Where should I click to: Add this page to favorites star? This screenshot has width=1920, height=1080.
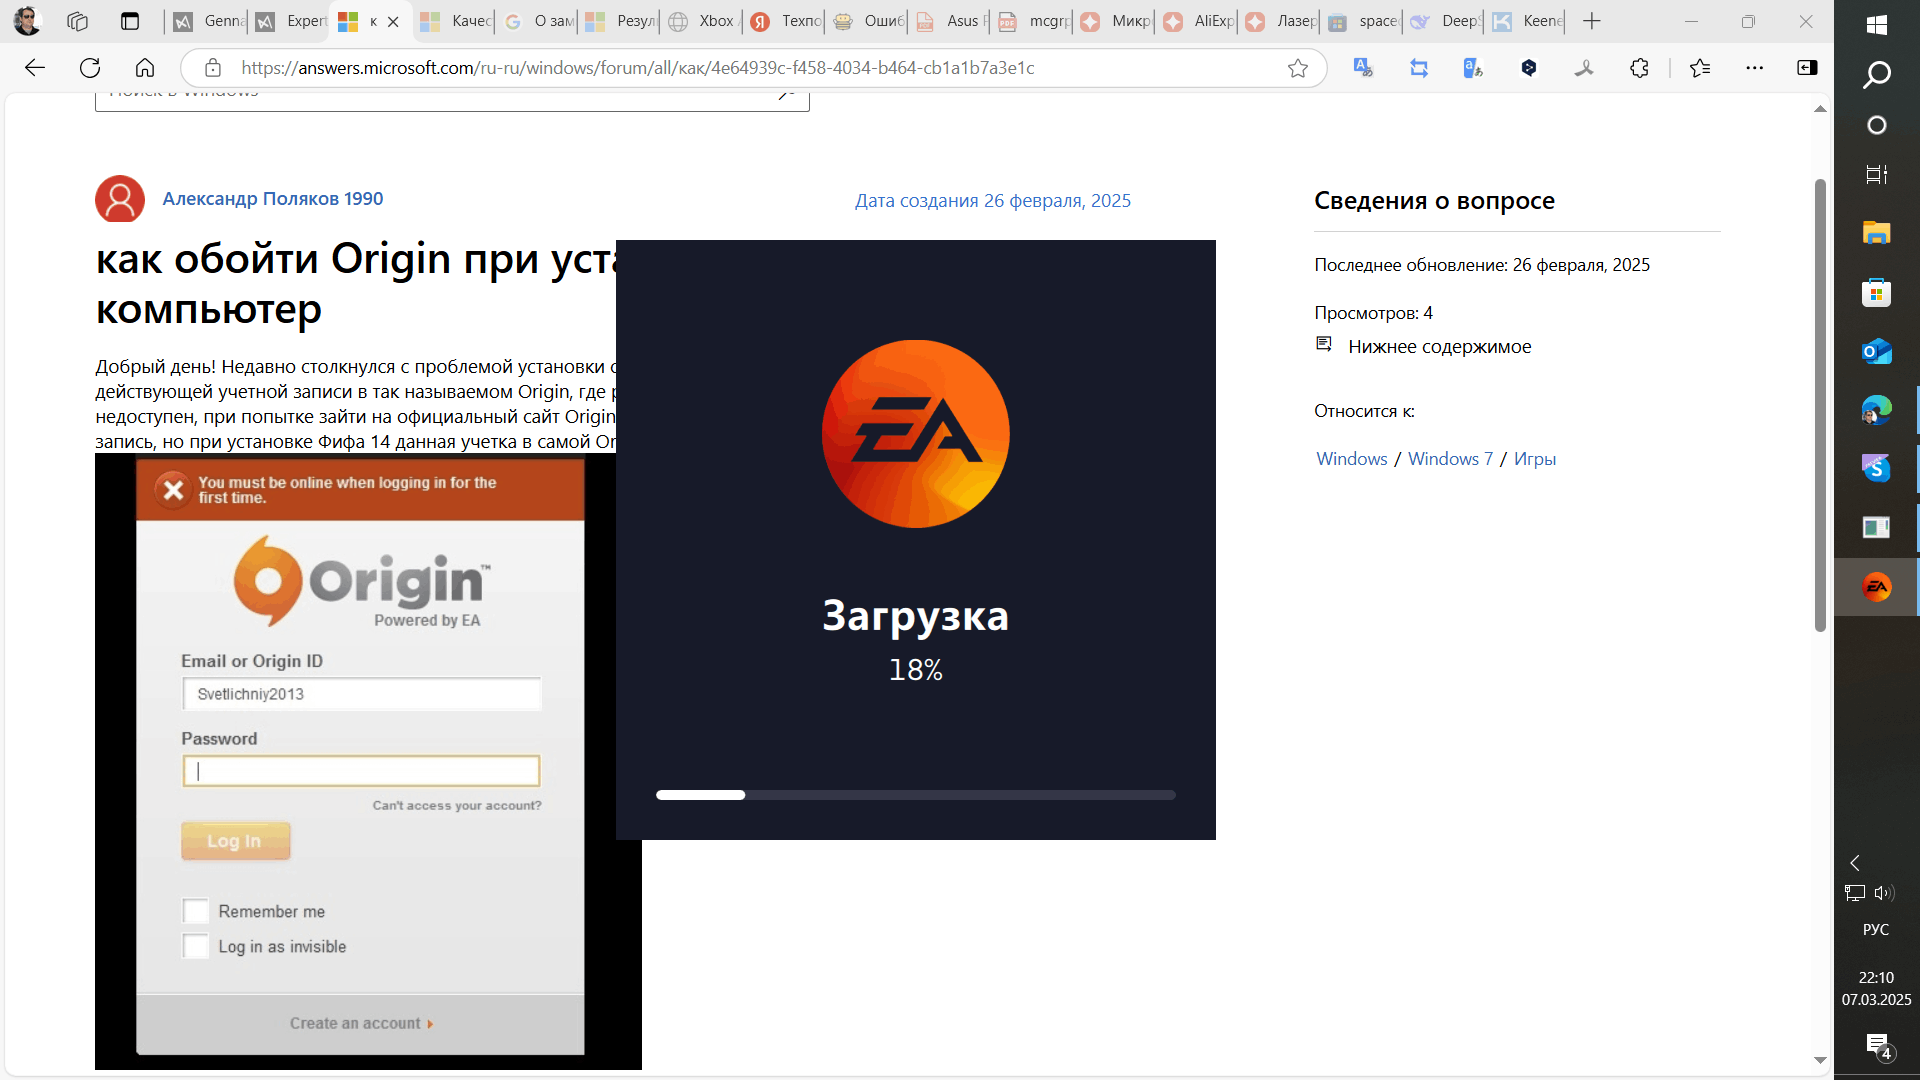point(1298,68)
